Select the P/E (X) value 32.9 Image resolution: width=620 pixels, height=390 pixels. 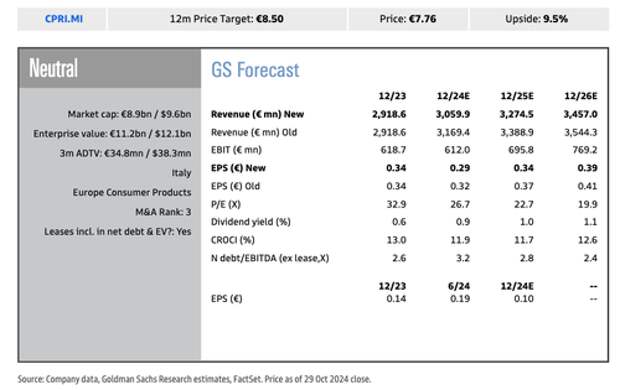396,204
